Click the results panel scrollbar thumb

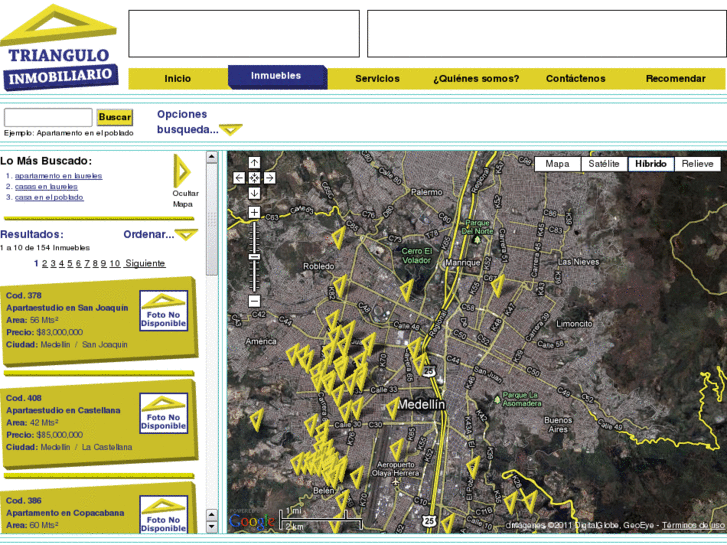(211, 218)
